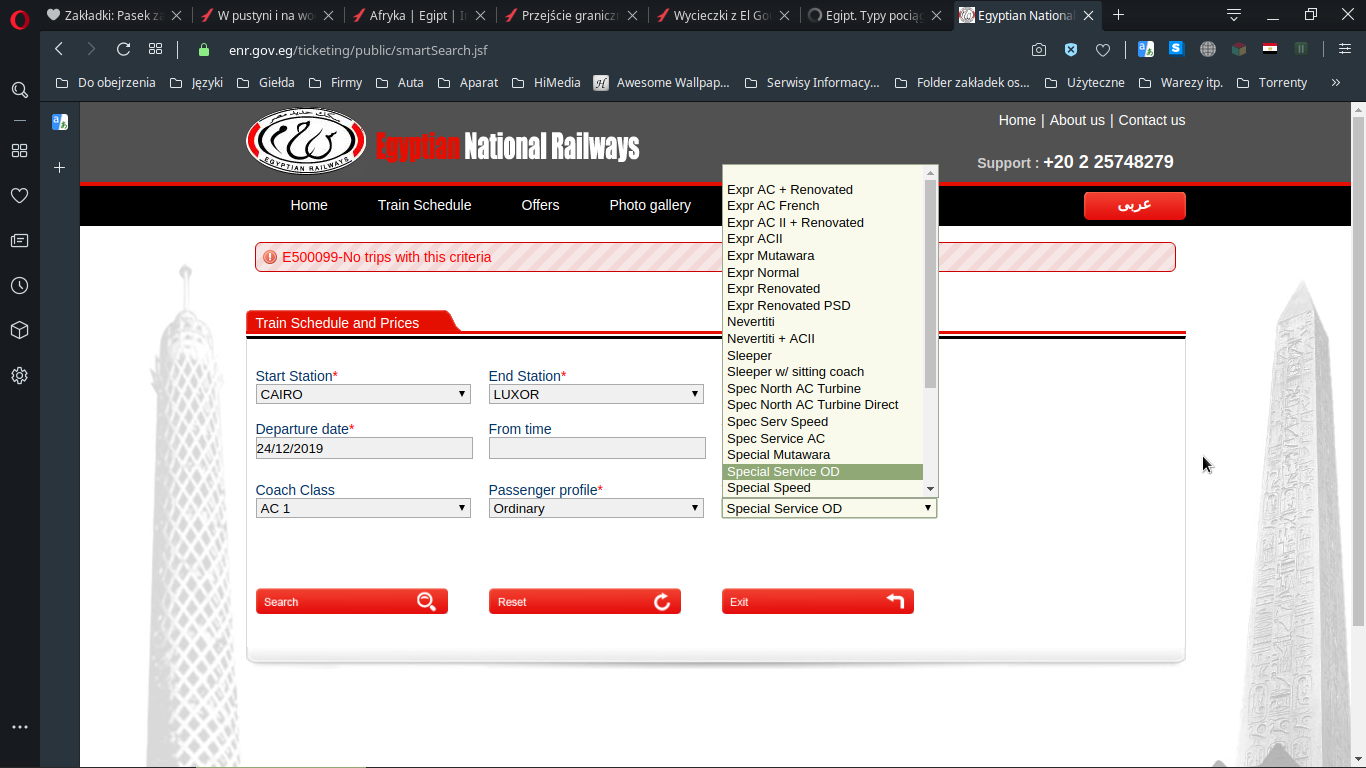
Task: Click the Reset button
Action: tap(585, 601)
